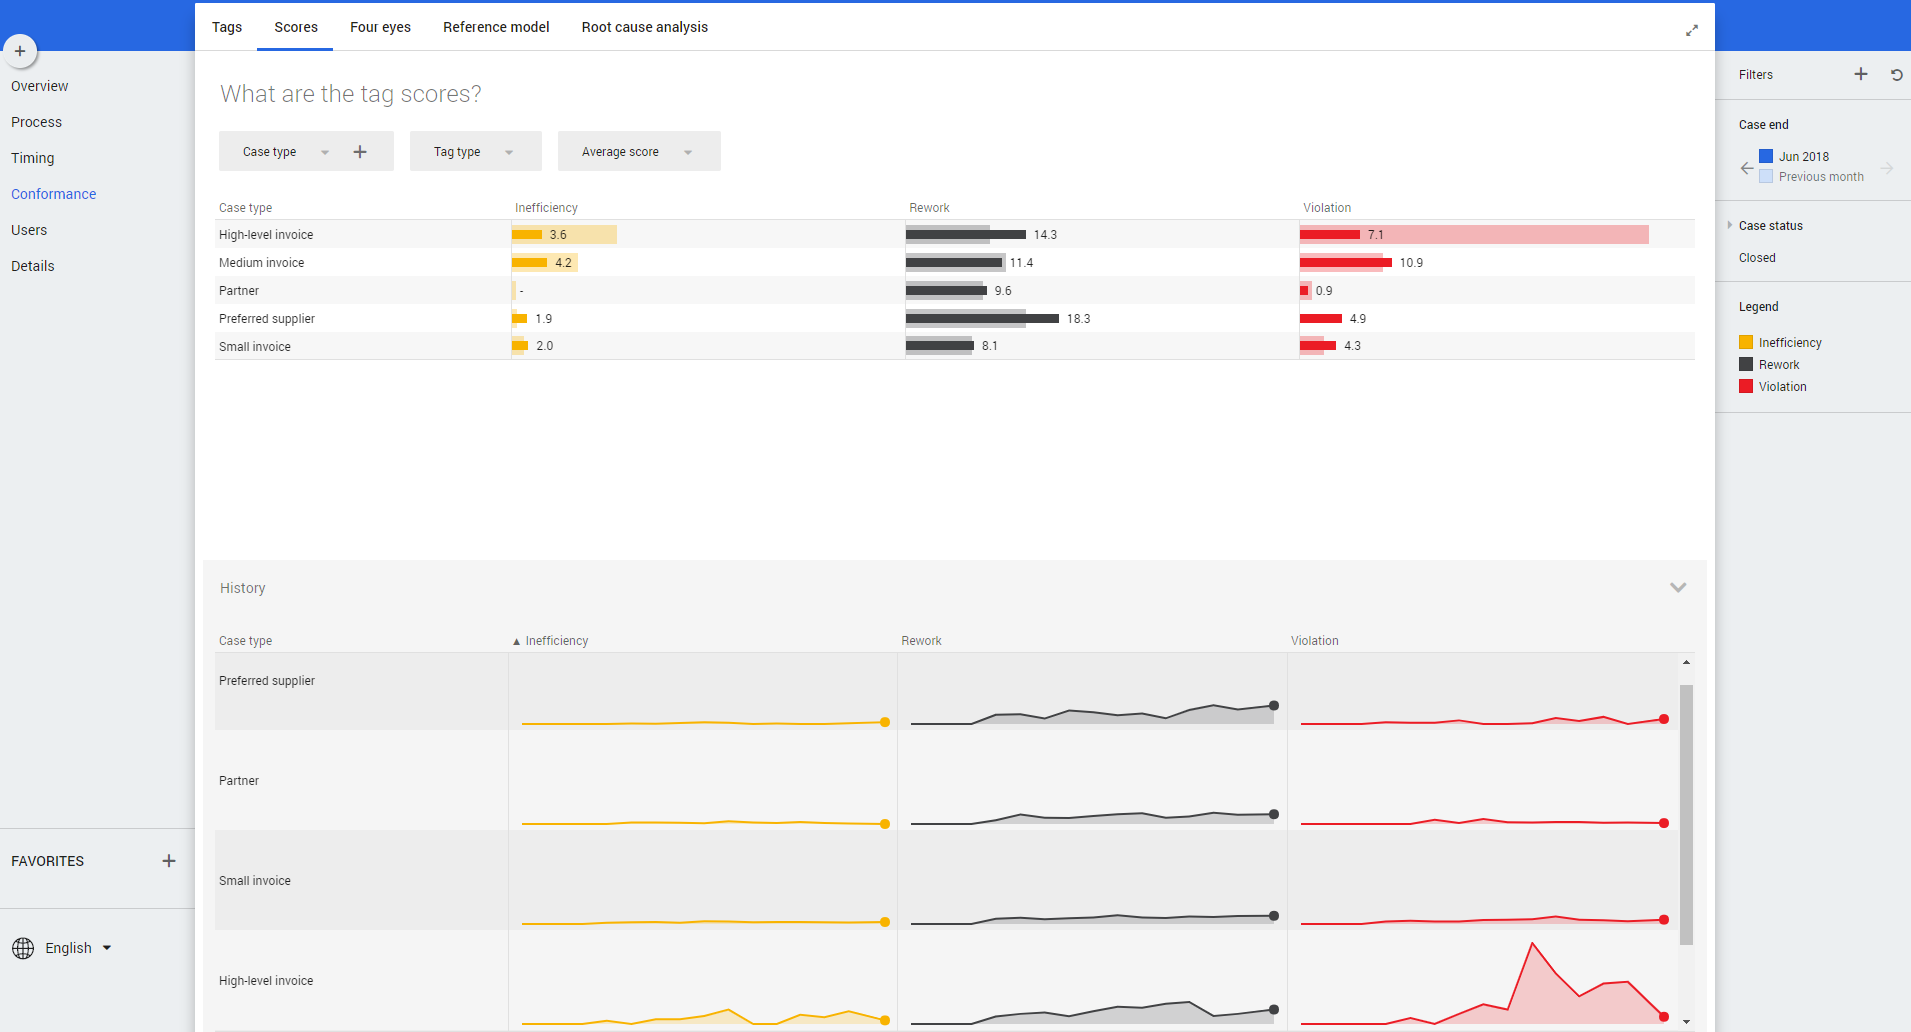Click the round plus button above Overview

coord(20,51)
